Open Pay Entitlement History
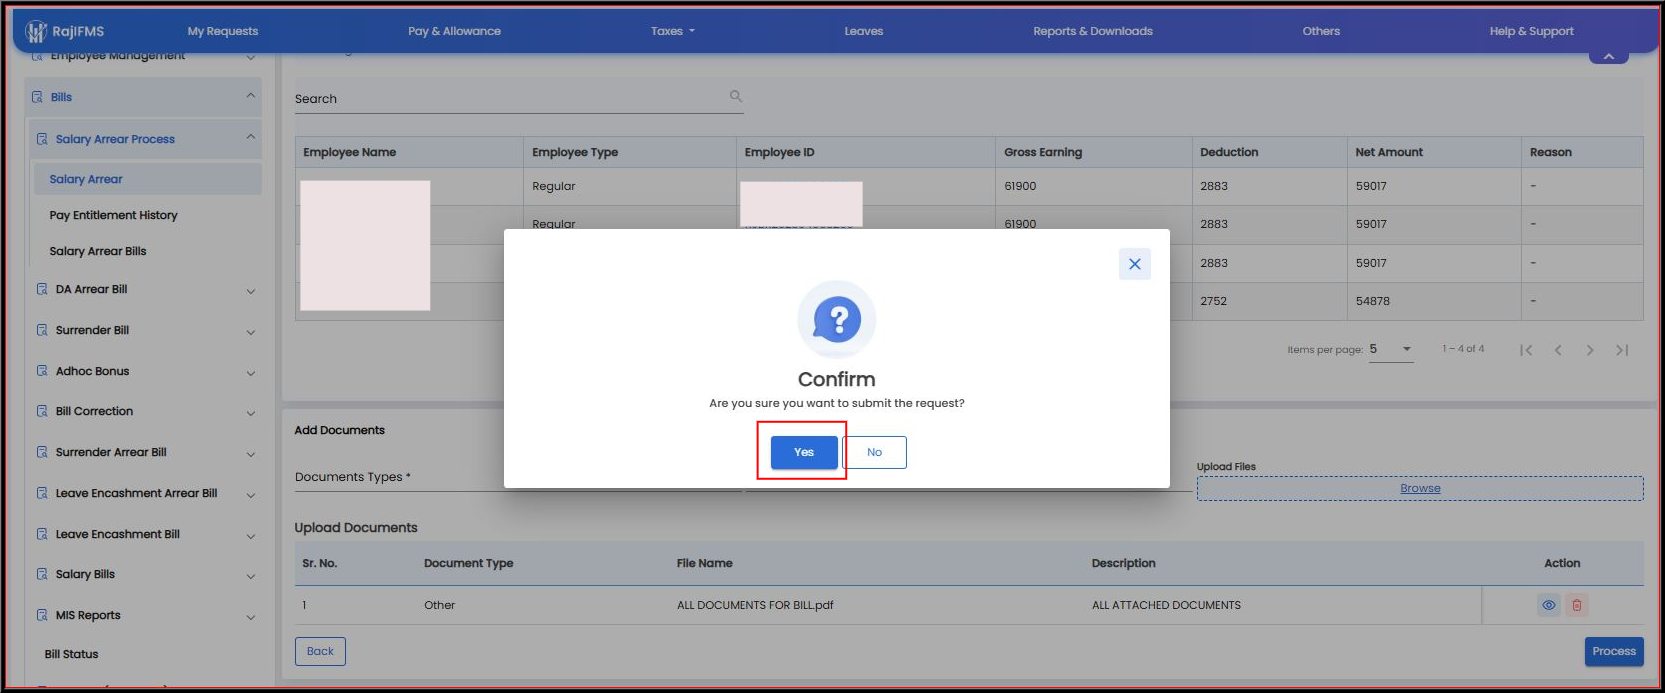The height and width of the screenshot is (693, 1665). (114, 215)
